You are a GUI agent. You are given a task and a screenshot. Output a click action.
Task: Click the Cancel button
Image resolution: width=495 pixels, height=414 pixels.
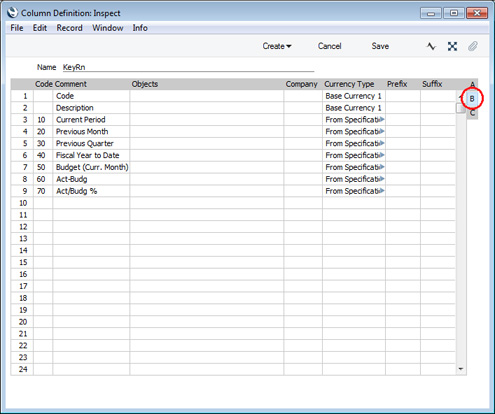329,46
